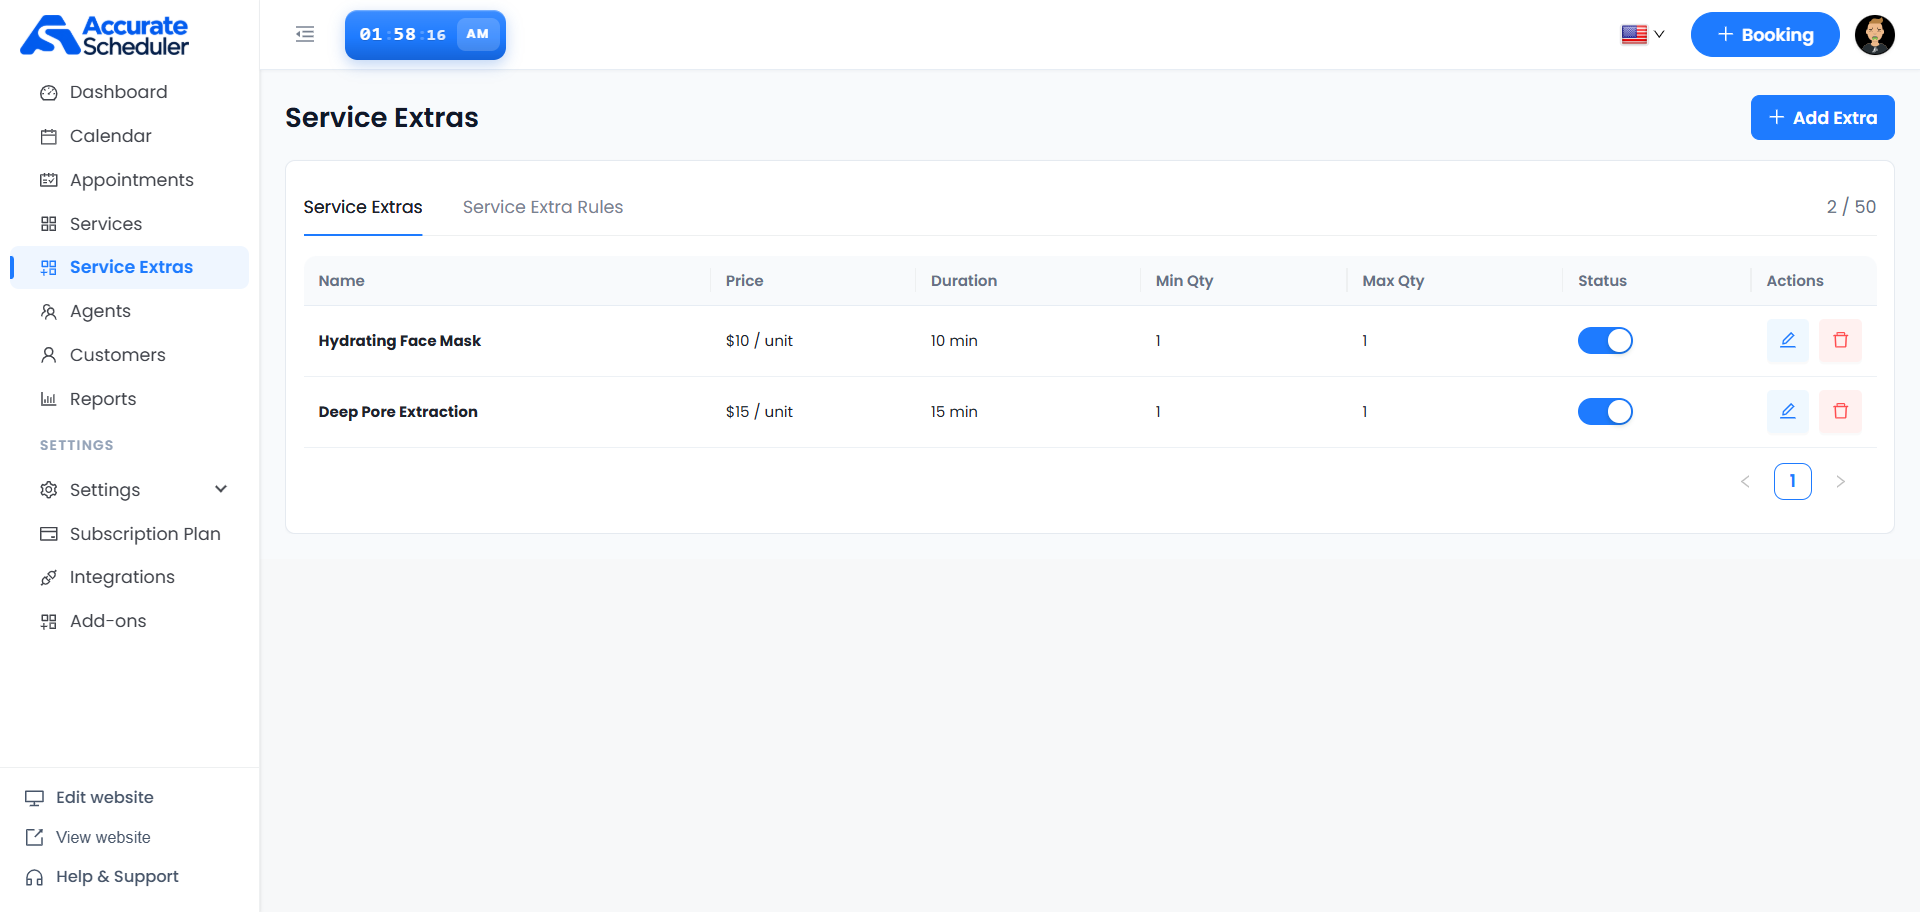The image size is (1920, 912).
Task: Click the Calendar sidebar icon
Action: [x=48, y=137]
